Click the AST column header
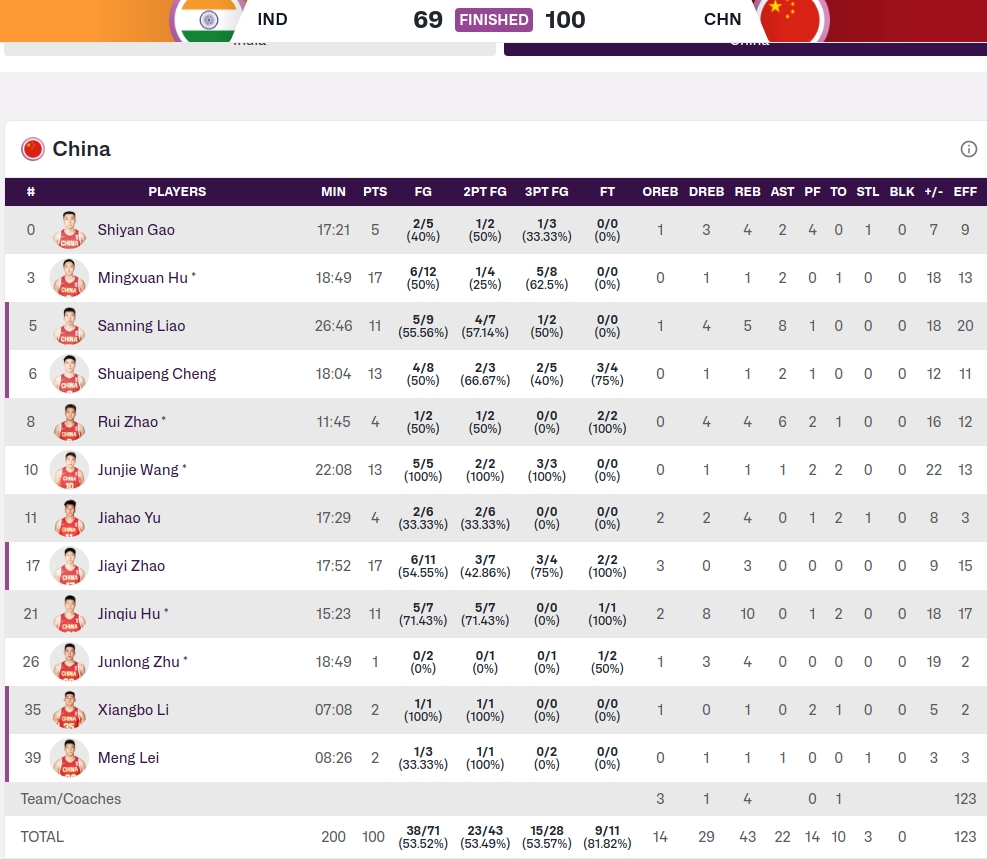 [782, 192]
